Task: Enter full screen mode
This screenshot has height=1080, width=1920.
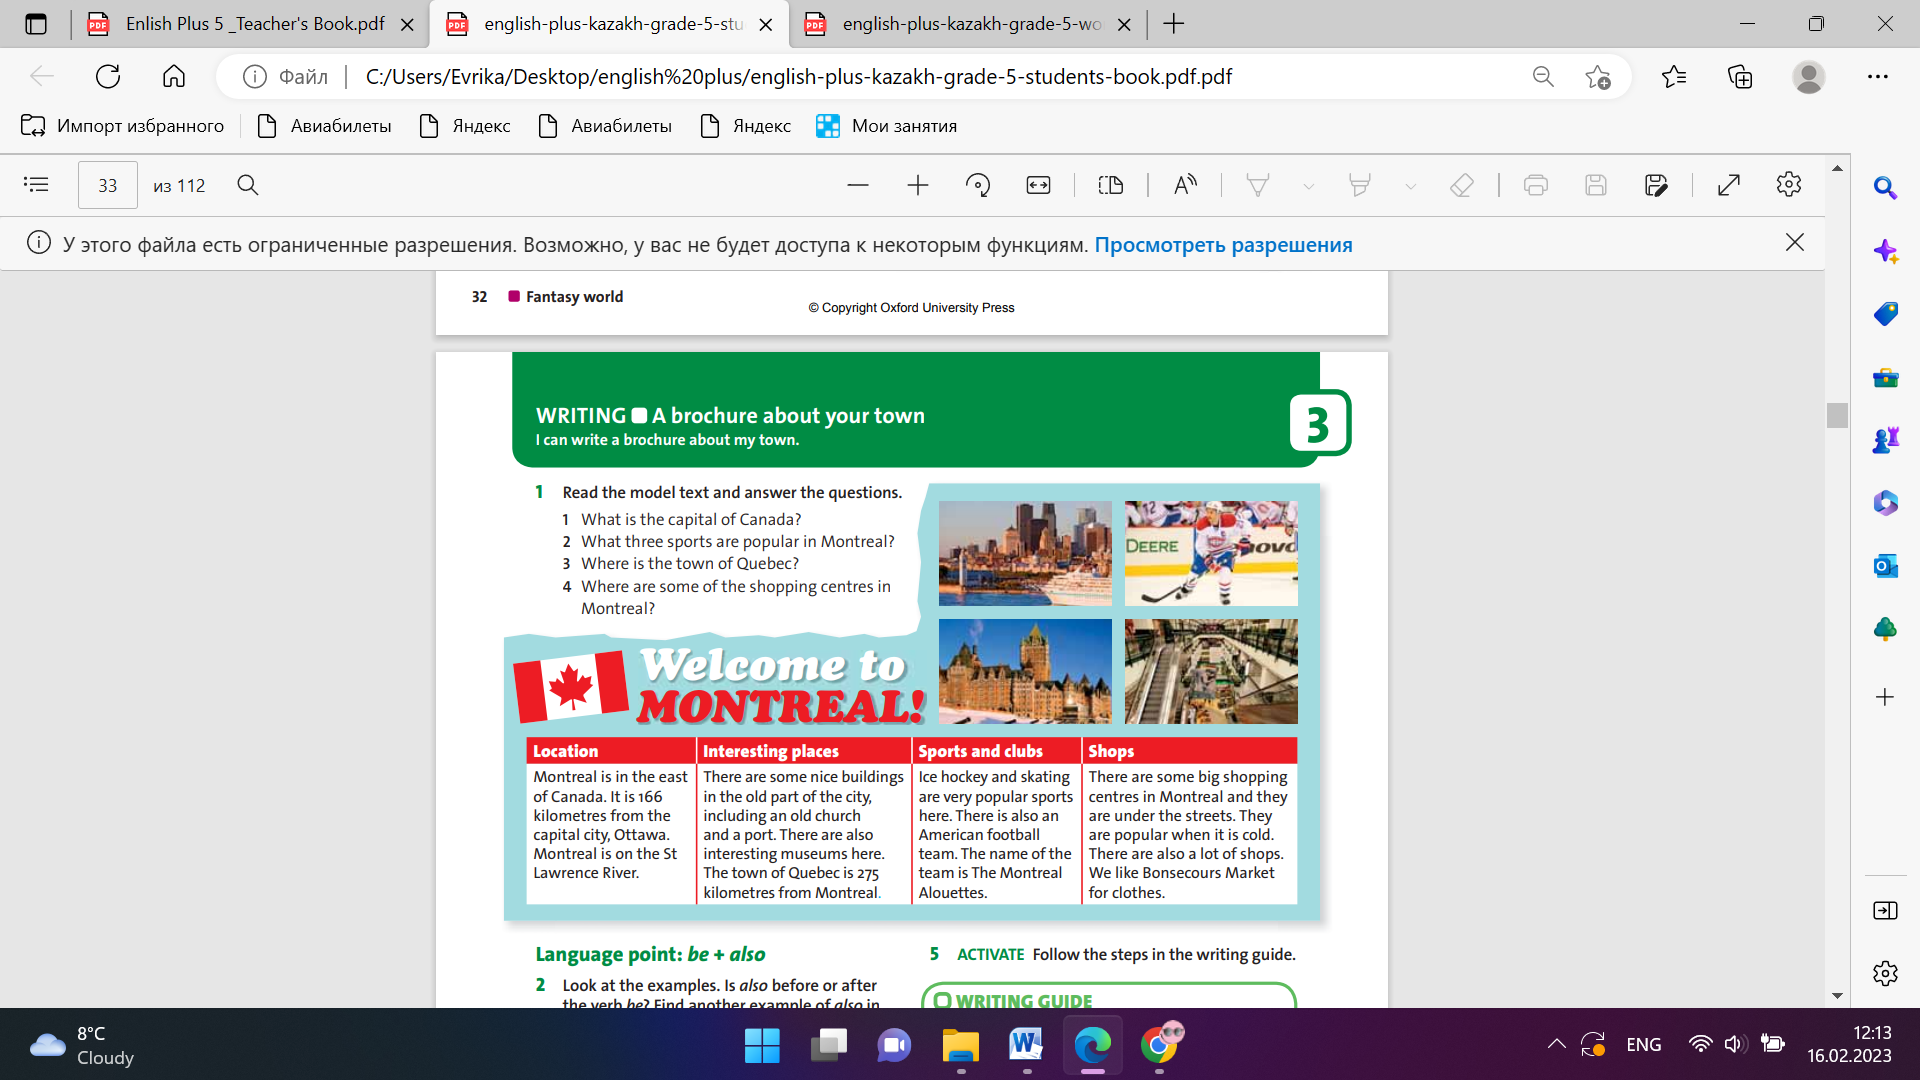Action: (1728, 185)
